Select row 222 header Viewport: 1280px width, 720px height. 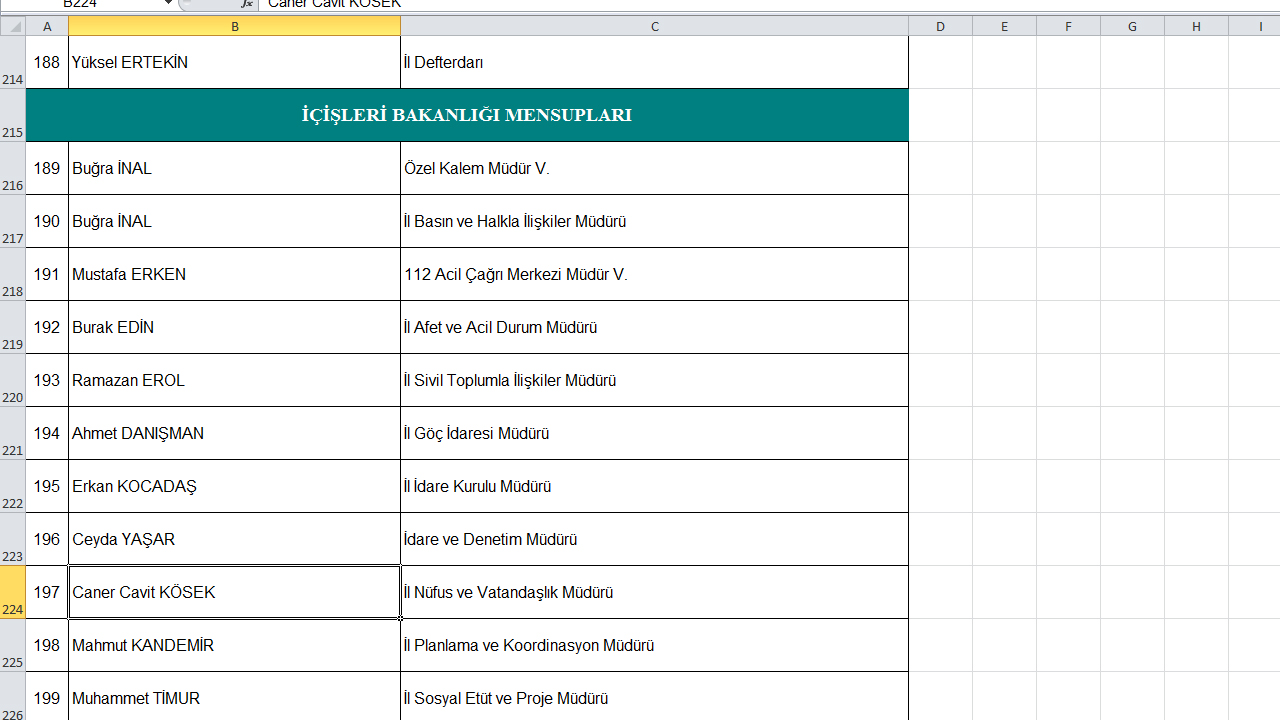(12, 486)
